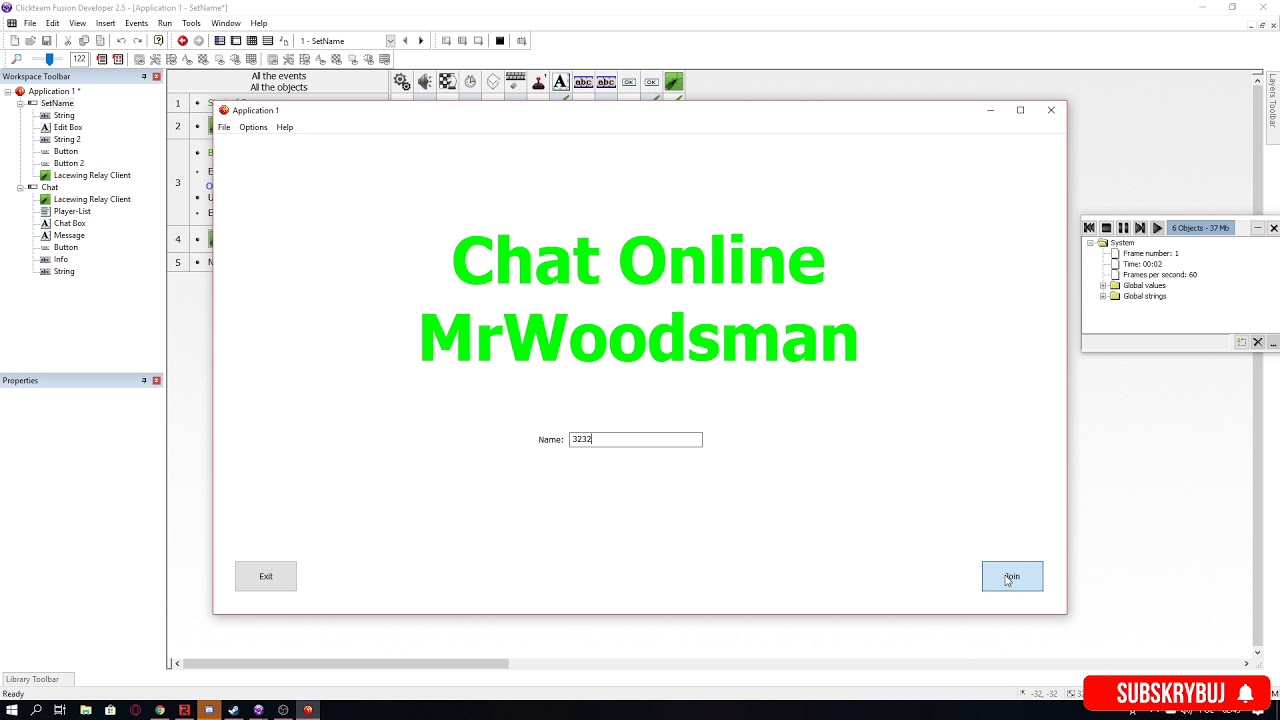Collapse the Application 1 tree node

(8, 91)
